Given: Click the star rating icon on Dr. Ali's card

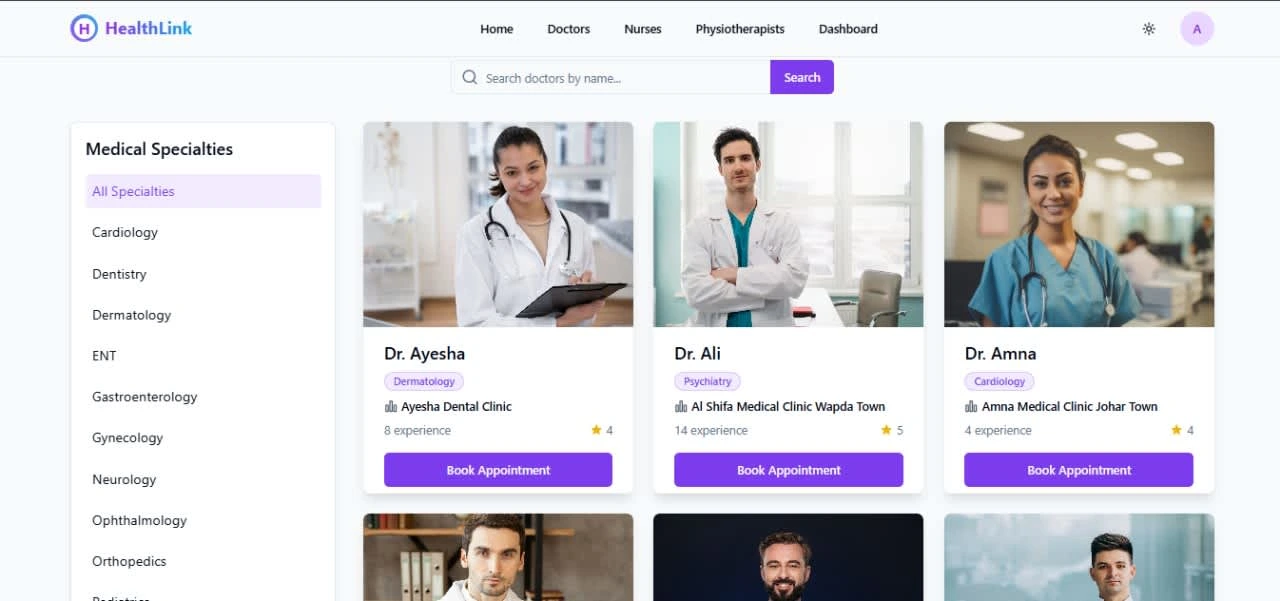Looking at the screenshot, I should tap(886, 430).
